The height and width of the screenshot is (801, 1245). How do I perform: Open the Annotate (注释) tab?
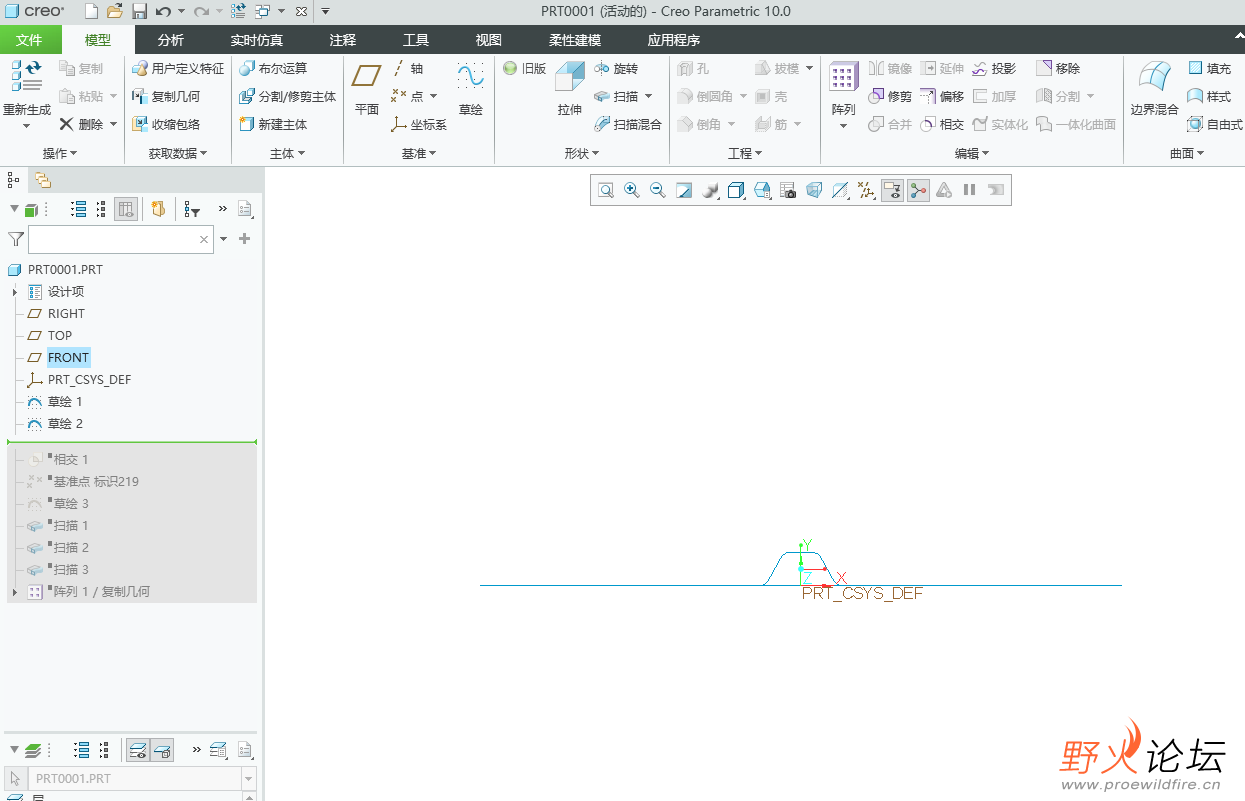(x=343, y=40)
